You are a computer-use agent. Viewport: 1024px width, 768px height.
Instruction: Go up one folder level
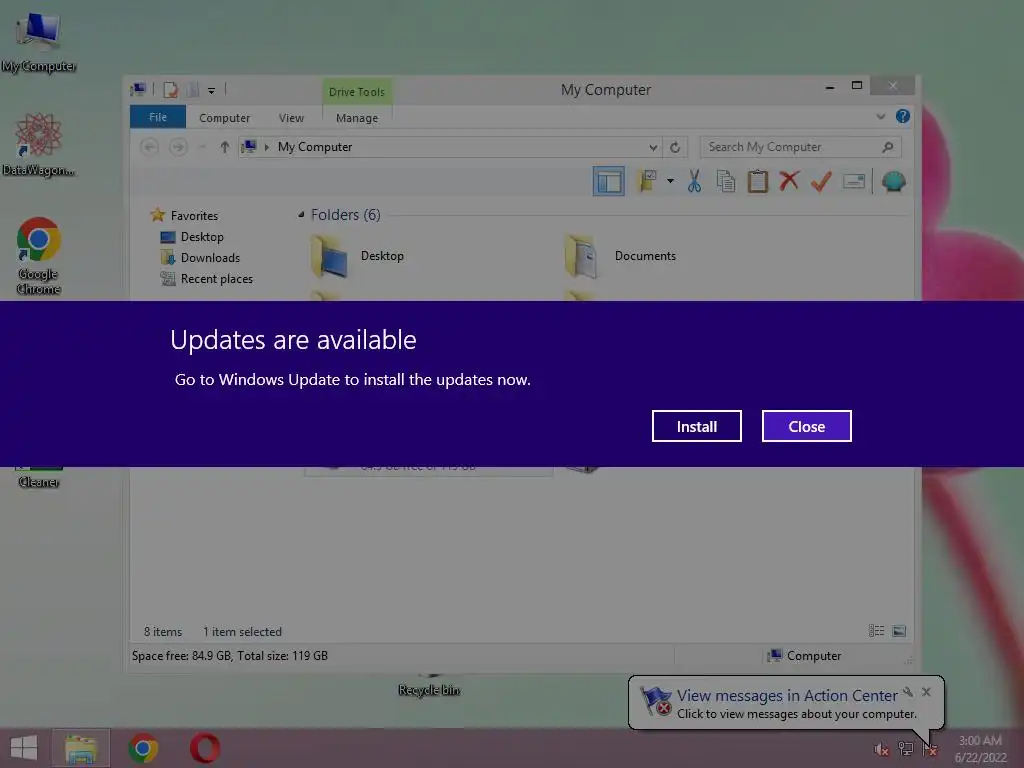click(x=225, y=147)
